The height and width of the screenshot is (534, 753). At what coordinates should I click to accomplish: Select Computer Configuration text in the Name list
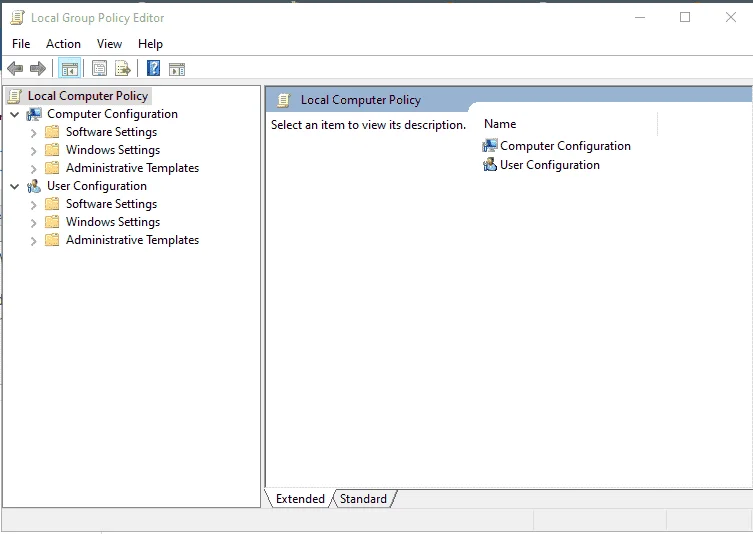coord(565,146)
